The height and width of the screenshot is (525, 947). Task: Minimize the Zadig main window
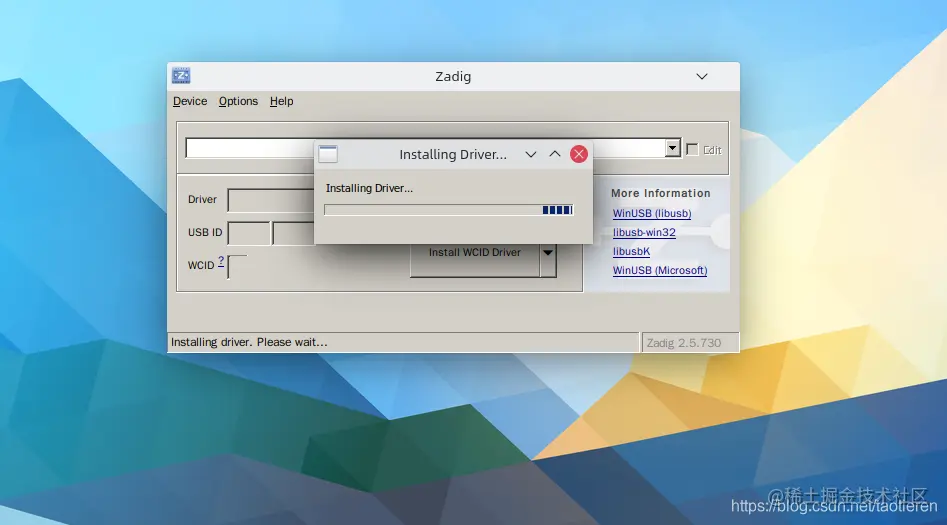pos(702,77)
